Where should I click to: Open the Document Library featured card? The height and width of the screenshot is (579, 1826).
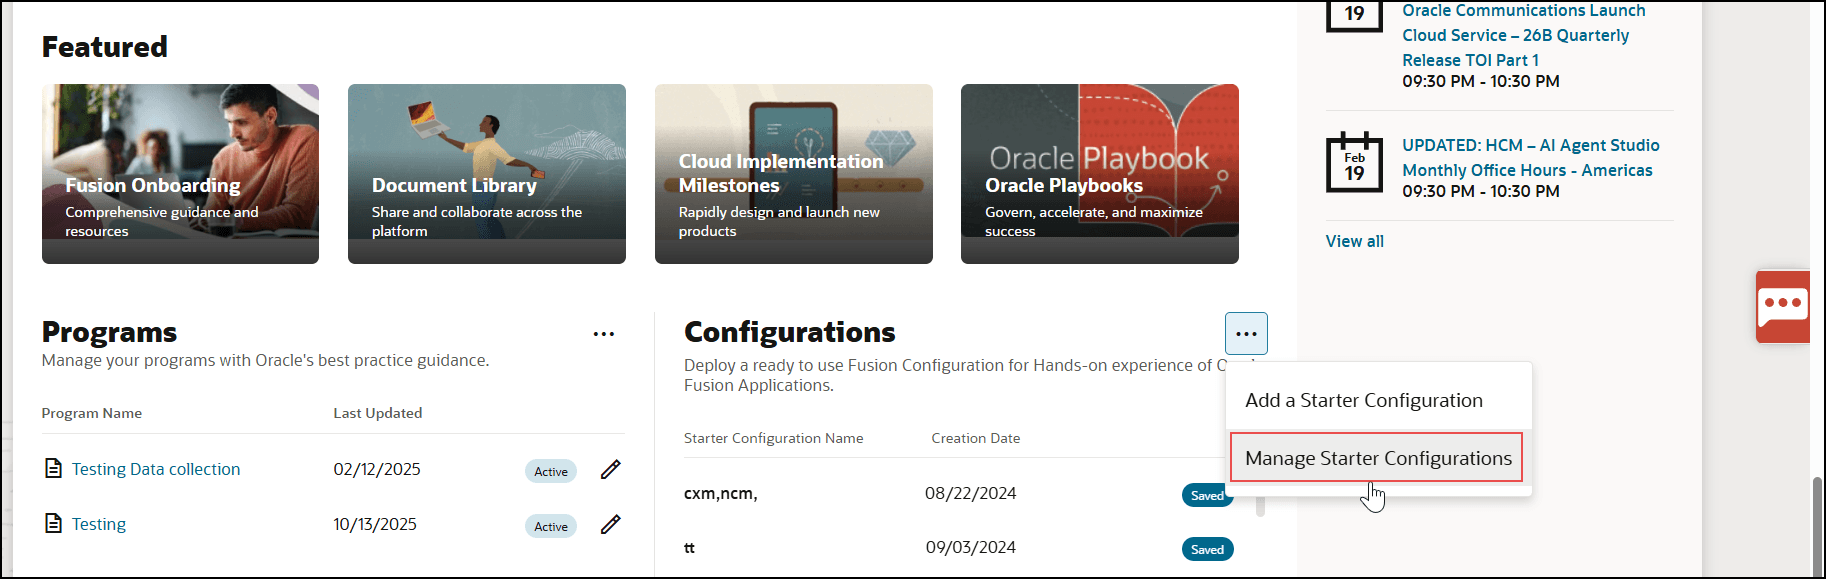tap(487, 174)
